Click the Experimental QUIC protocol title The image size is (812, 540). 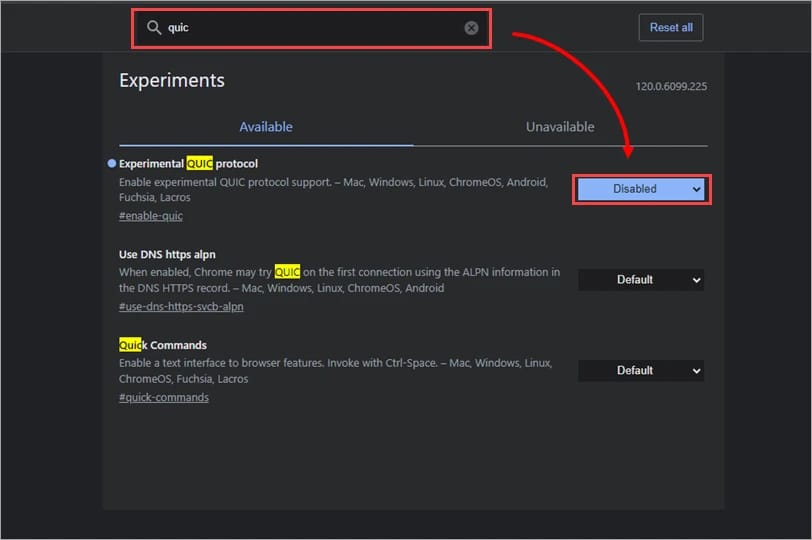click(x=189, y=163)
